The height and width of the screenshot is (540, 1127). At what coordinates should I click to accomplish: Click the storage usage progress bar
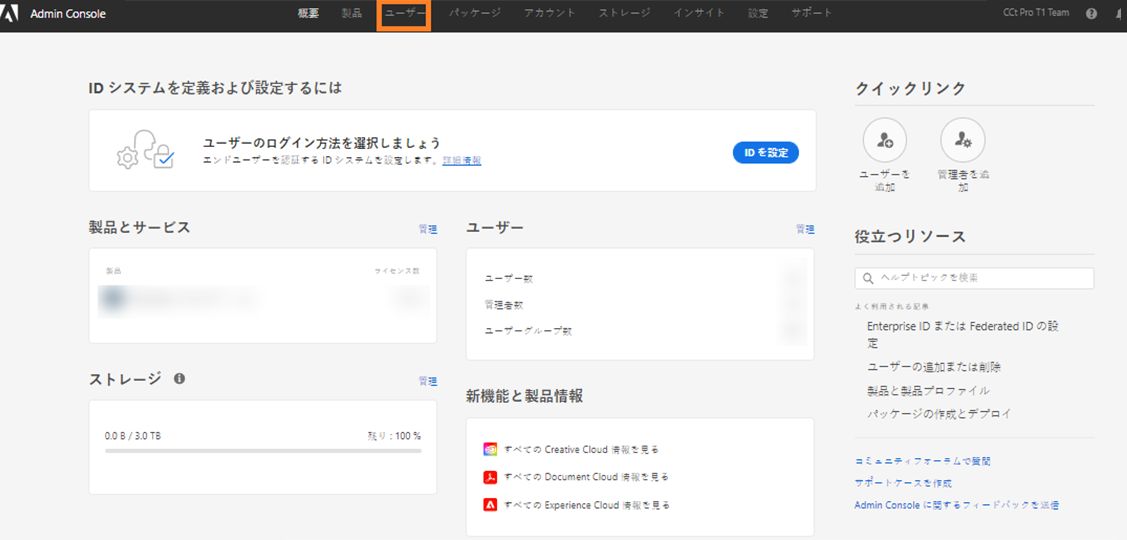263,451
